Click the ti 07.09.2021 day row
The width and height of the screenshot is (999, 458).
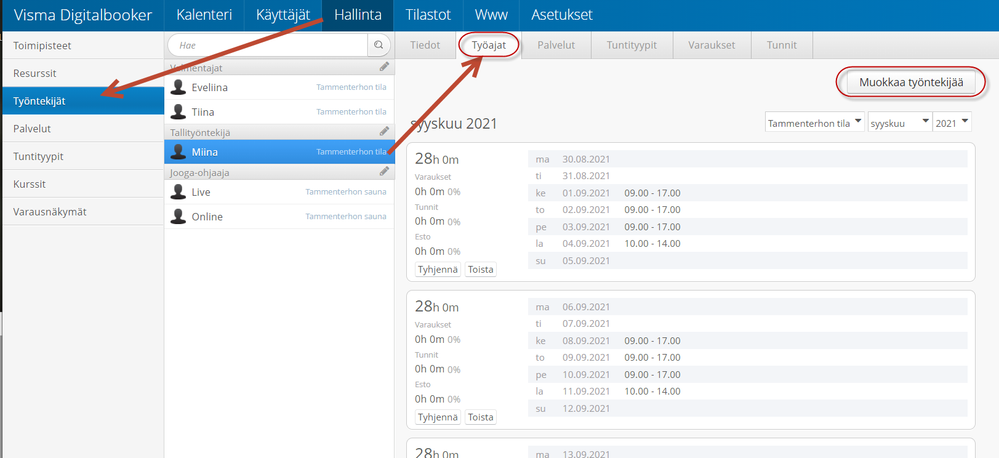point(748,324)
